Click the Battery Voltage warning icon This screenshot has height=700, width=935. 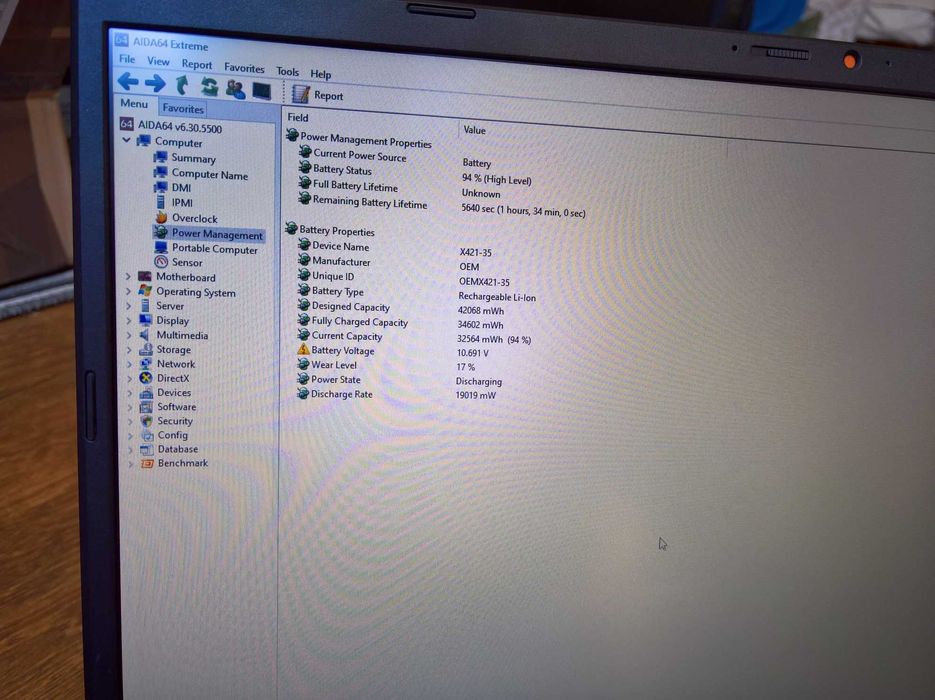(x=303, y=349)
